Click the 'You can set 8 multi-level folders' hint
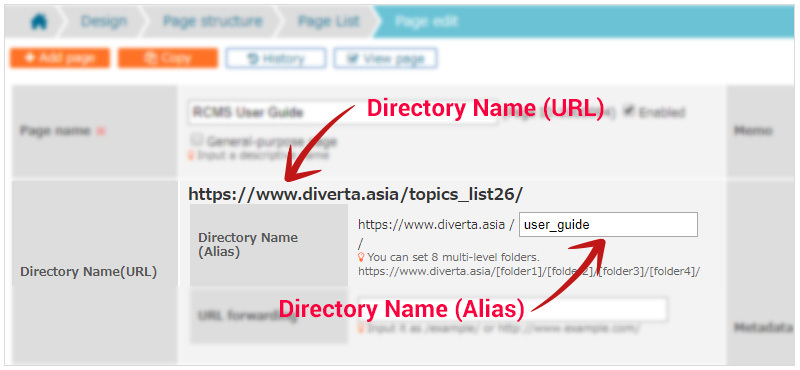 tap(454, 257)
